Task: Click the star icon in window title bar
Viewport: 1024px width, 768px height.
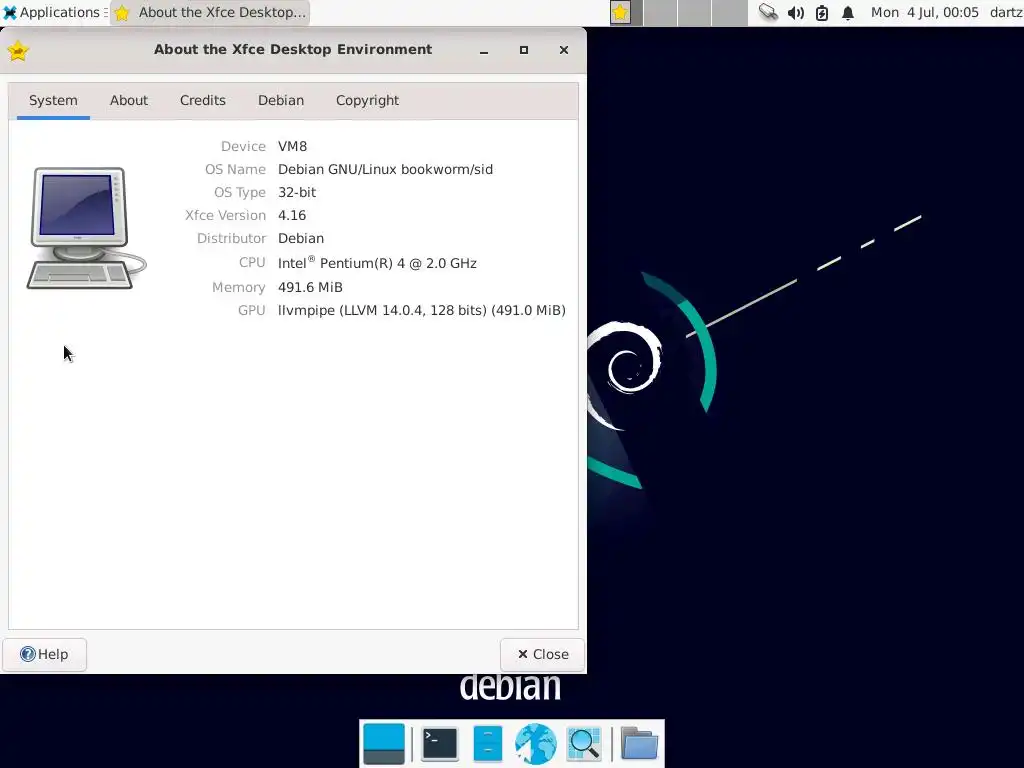Action: [18, 50]
